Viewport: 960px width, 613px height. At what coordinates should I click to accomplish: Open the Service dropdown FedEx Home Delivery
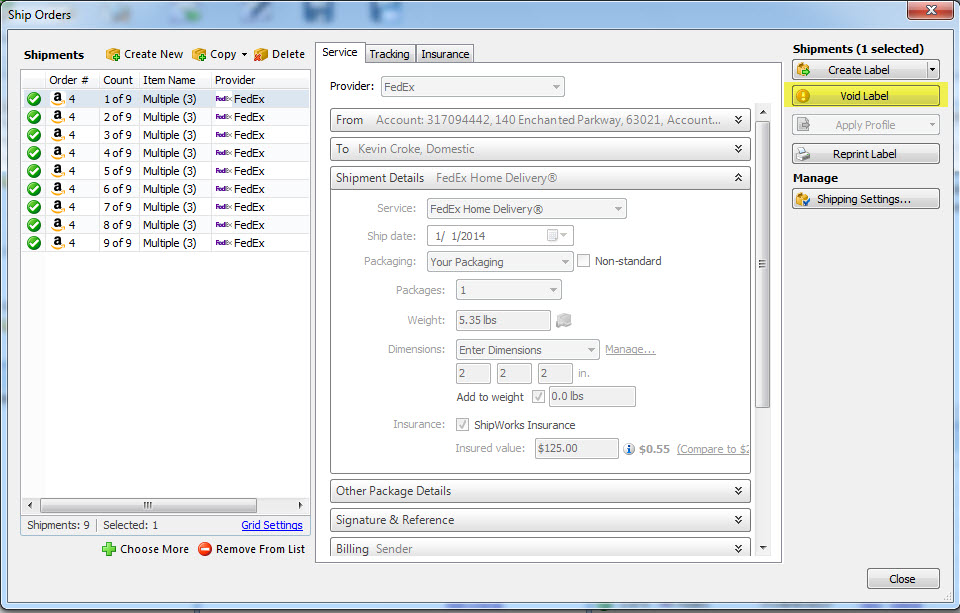pyautogui.click(x=527, y=209)
